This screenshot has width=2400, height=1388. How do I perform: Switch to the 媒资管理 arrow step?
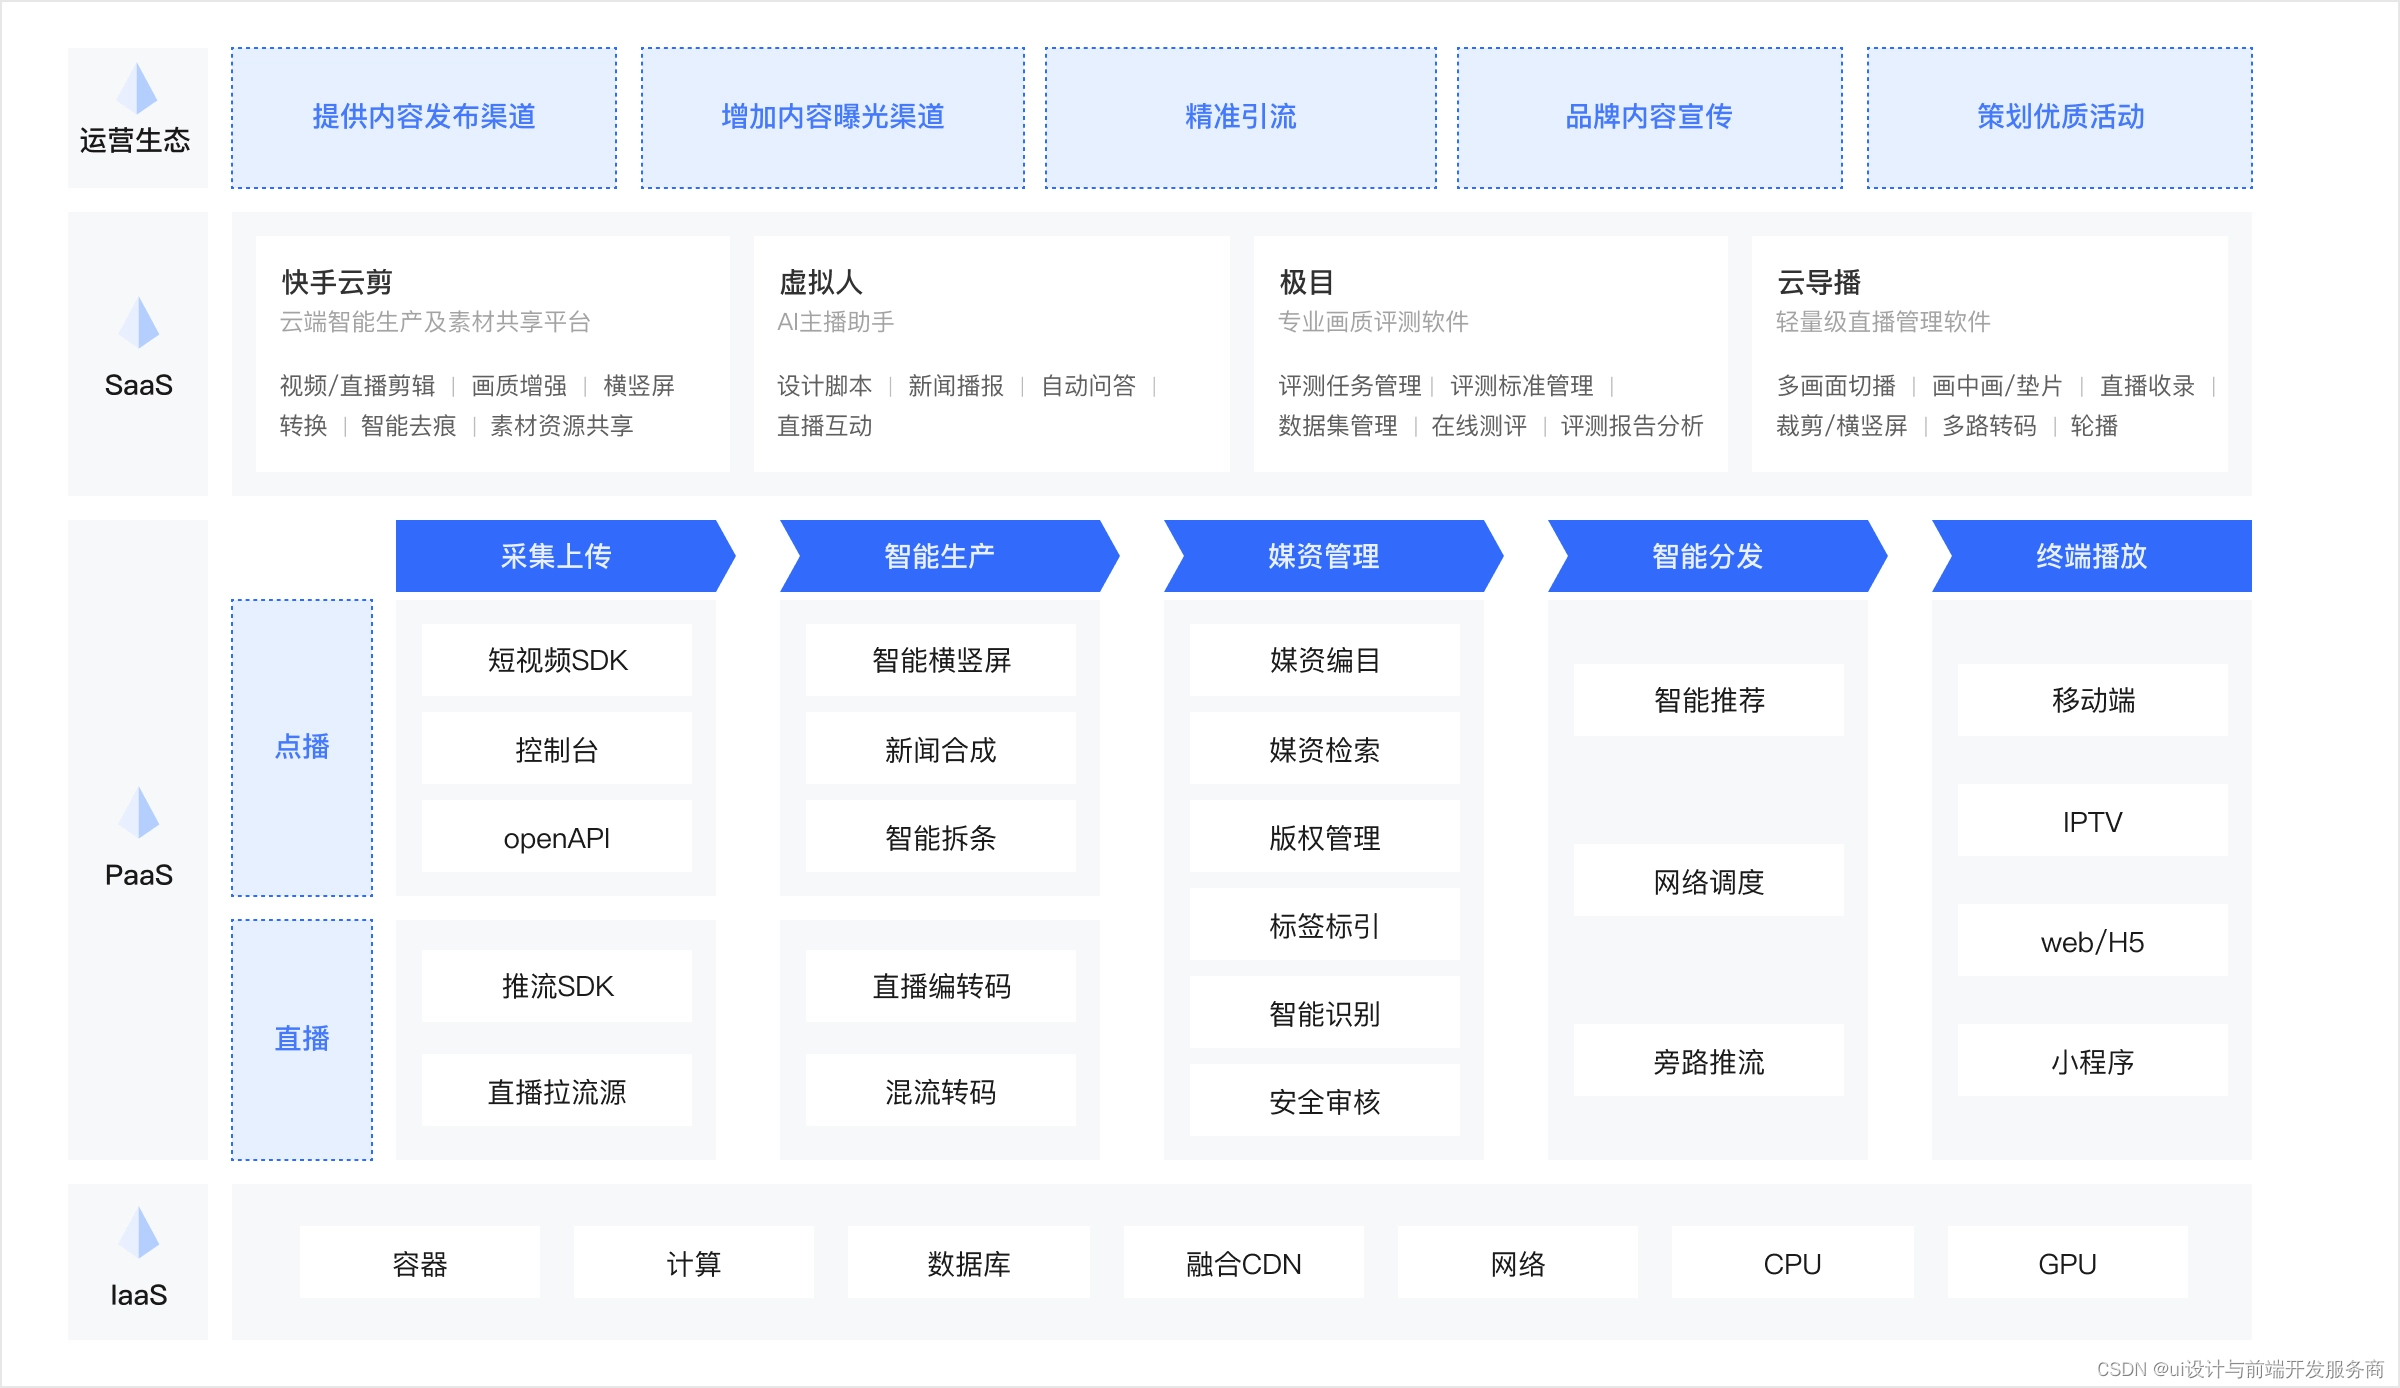tap(1324, 556)
